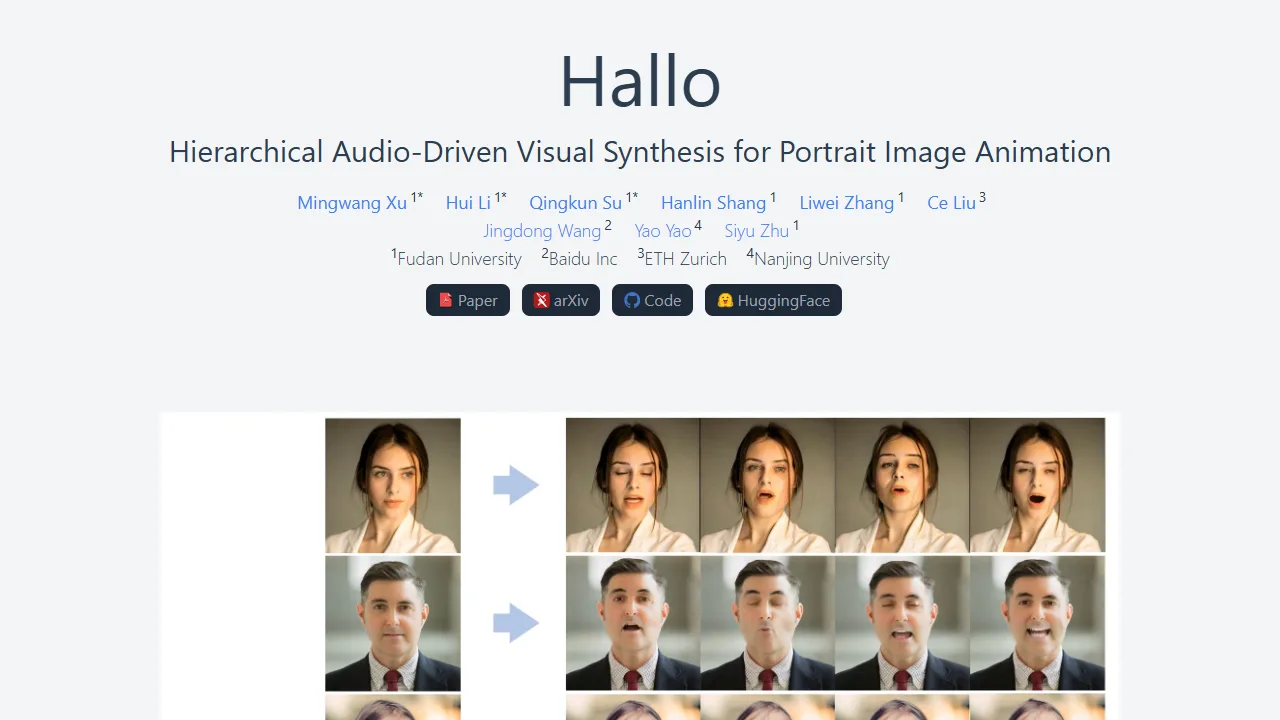Open Qingkun Su's author page
The width and height of the screenshot is (1280, 720).
pyautogui.click(x=575, y=203)
